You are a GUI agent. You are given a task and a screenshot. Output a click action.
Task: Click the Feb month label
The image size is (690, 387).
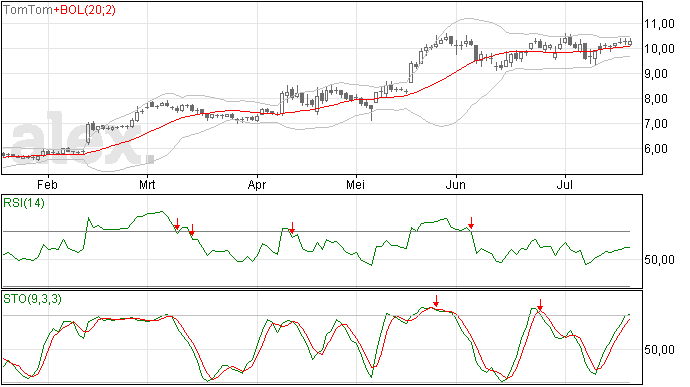tap(47, 184)
